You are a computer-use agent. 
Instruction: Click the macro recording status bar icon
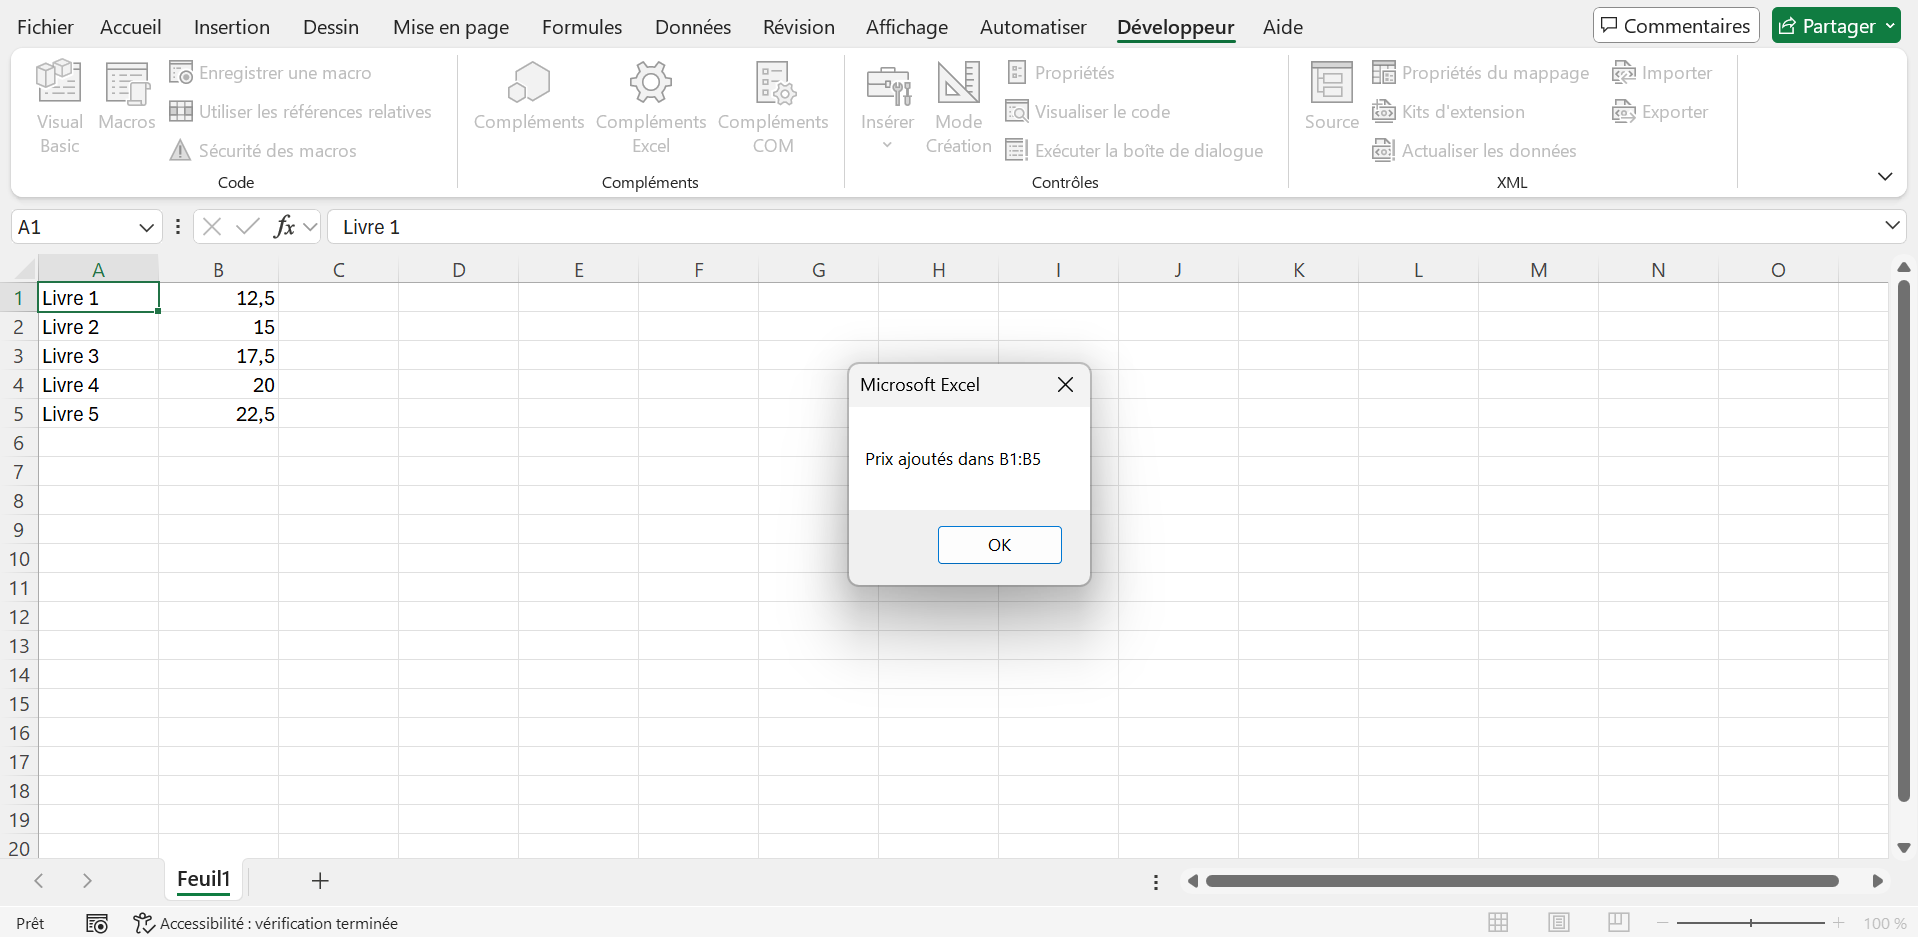(x=97, y=924)
